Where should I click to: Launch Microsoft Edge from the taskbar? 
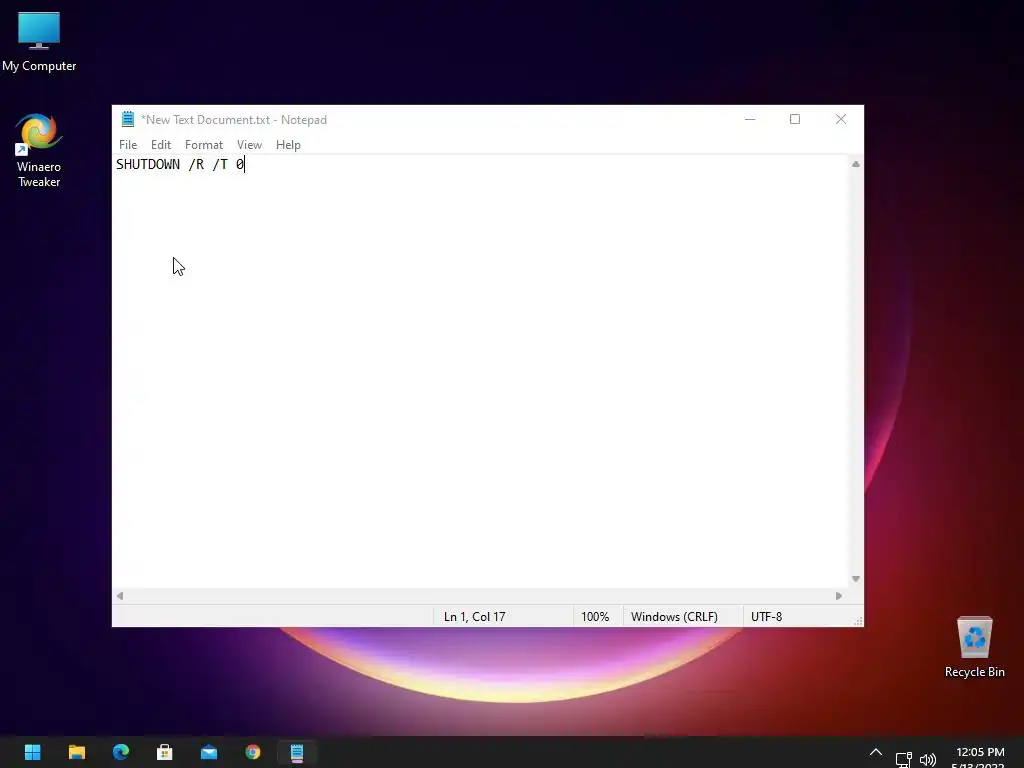121,752
